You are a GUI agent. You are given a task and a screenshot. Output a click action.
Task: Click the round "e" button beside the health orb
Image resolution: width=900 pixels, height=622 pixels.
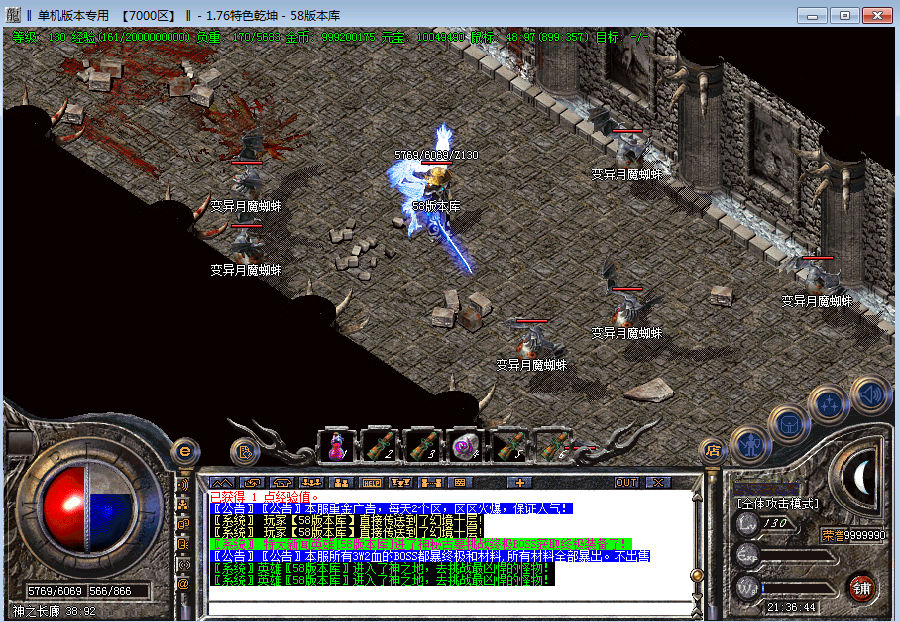(x=184, y=451)
